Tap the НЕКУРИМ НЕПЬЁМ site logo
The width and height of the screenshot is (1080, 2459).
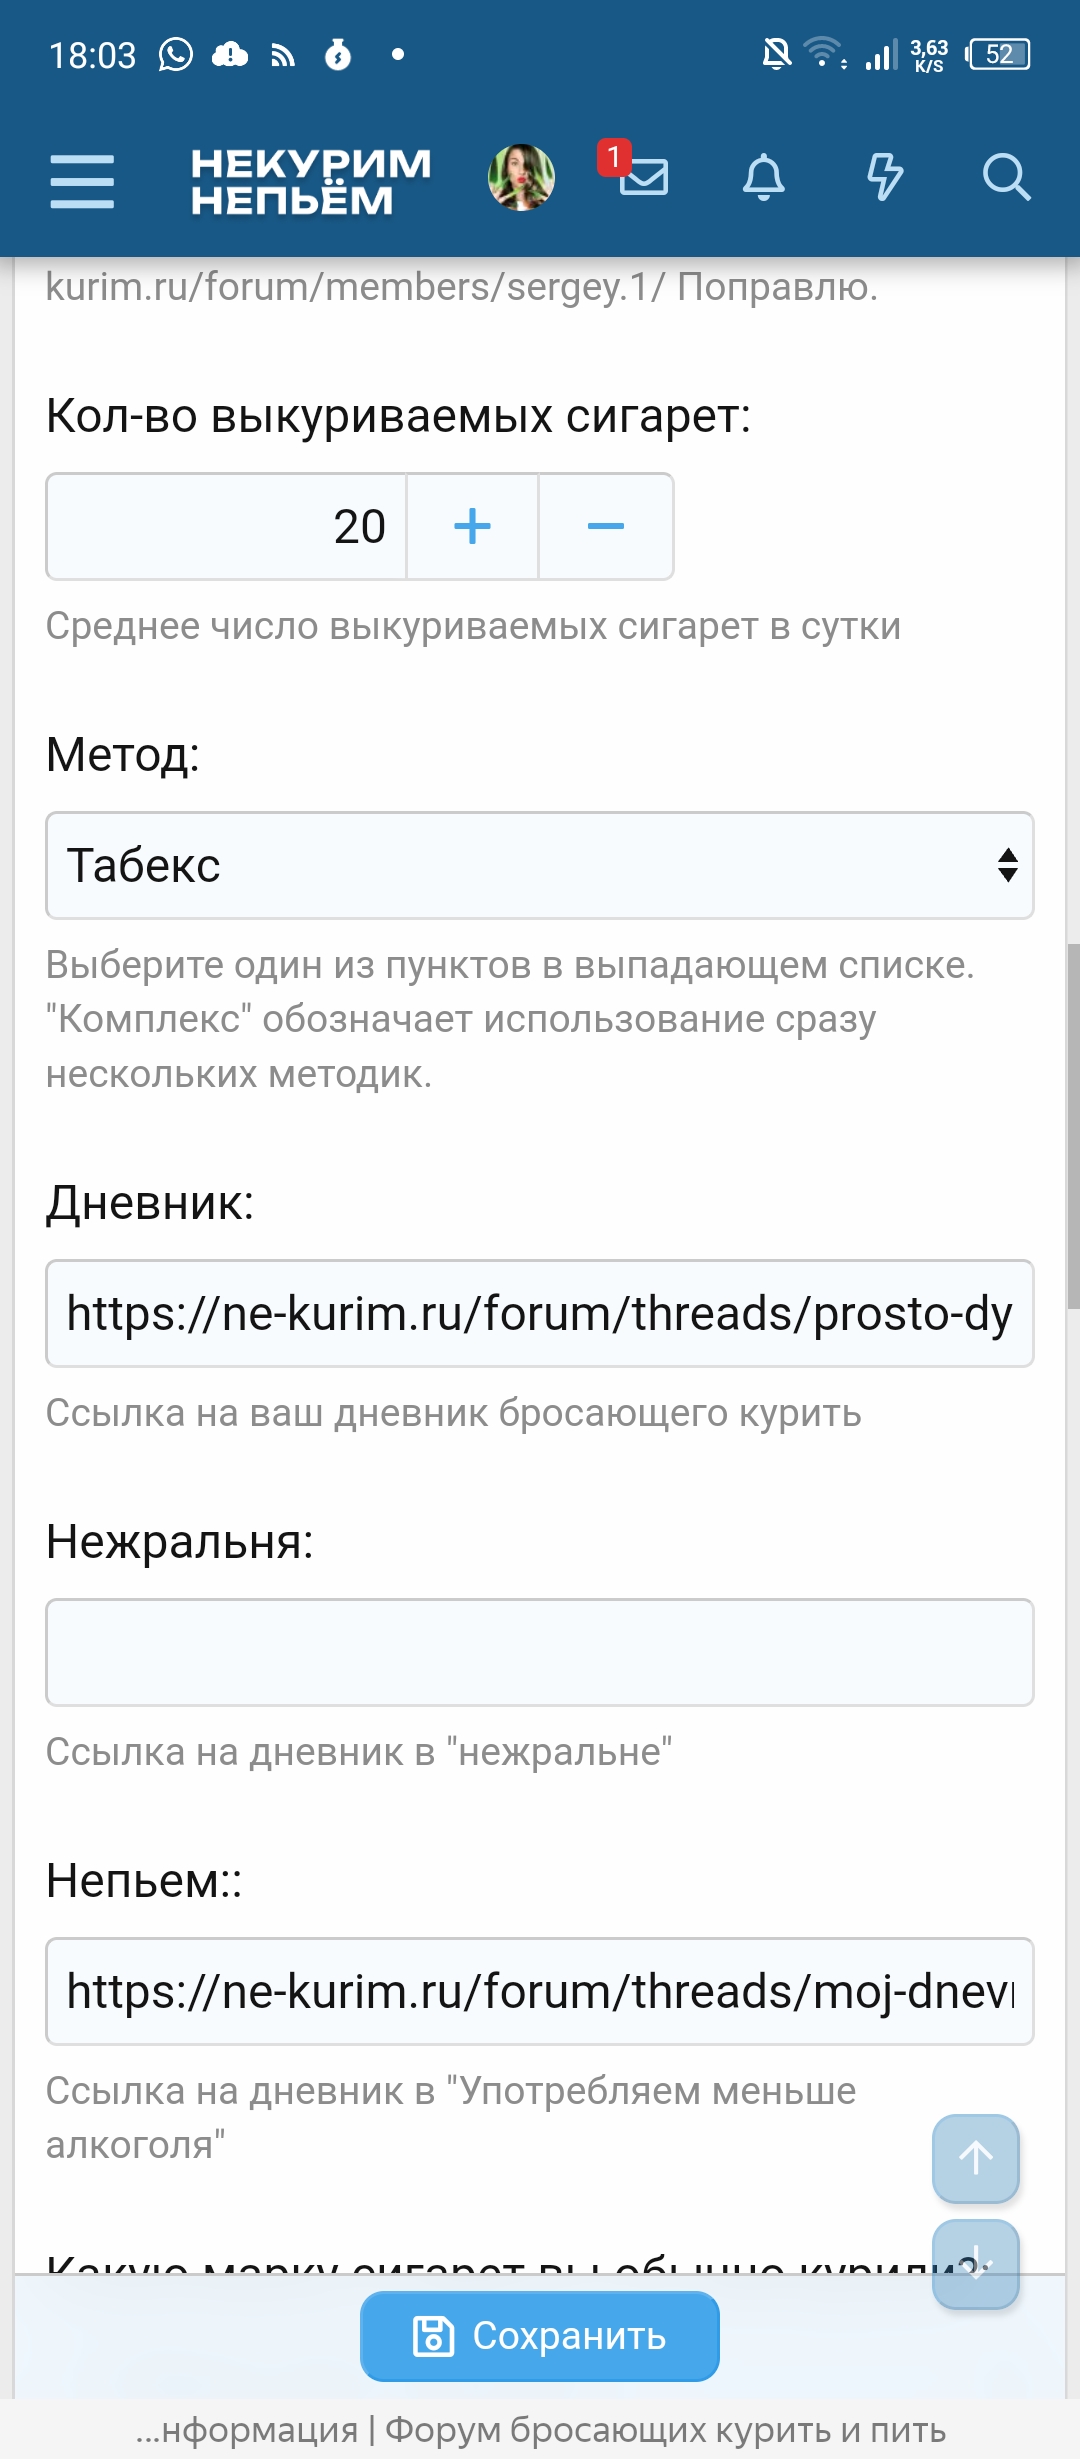coord(310,181)
